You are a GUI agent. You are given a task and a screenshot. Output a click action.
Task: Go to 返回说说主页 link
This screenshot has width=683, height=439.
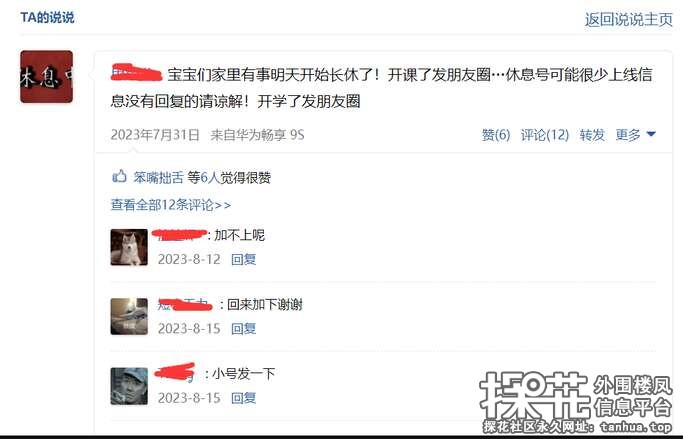(x=629, y=20)
